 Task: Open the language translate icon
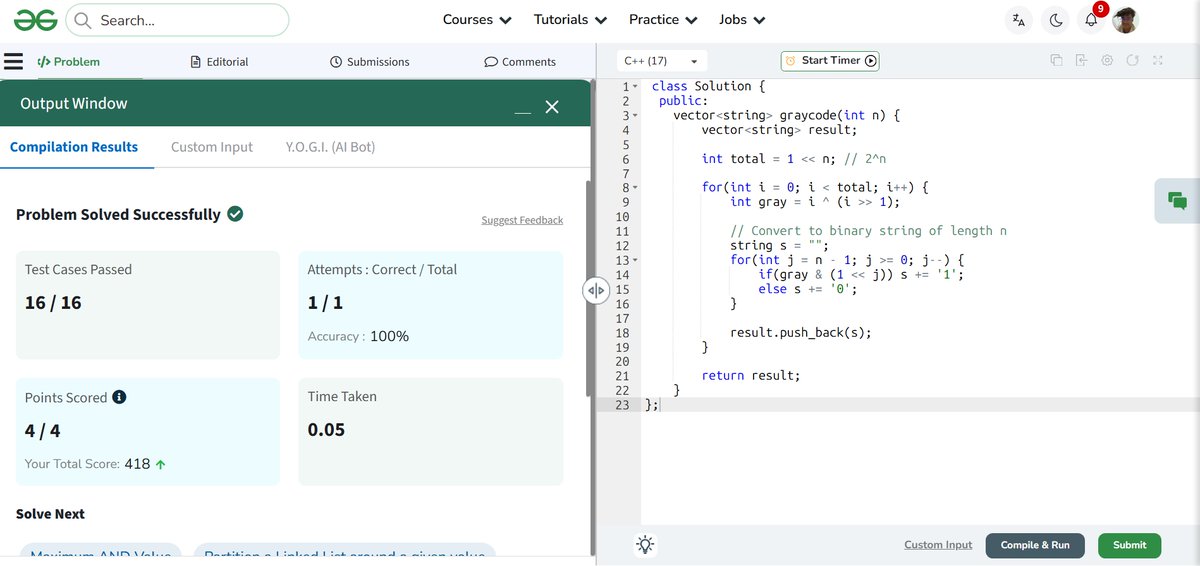[x=1018, y=20]
